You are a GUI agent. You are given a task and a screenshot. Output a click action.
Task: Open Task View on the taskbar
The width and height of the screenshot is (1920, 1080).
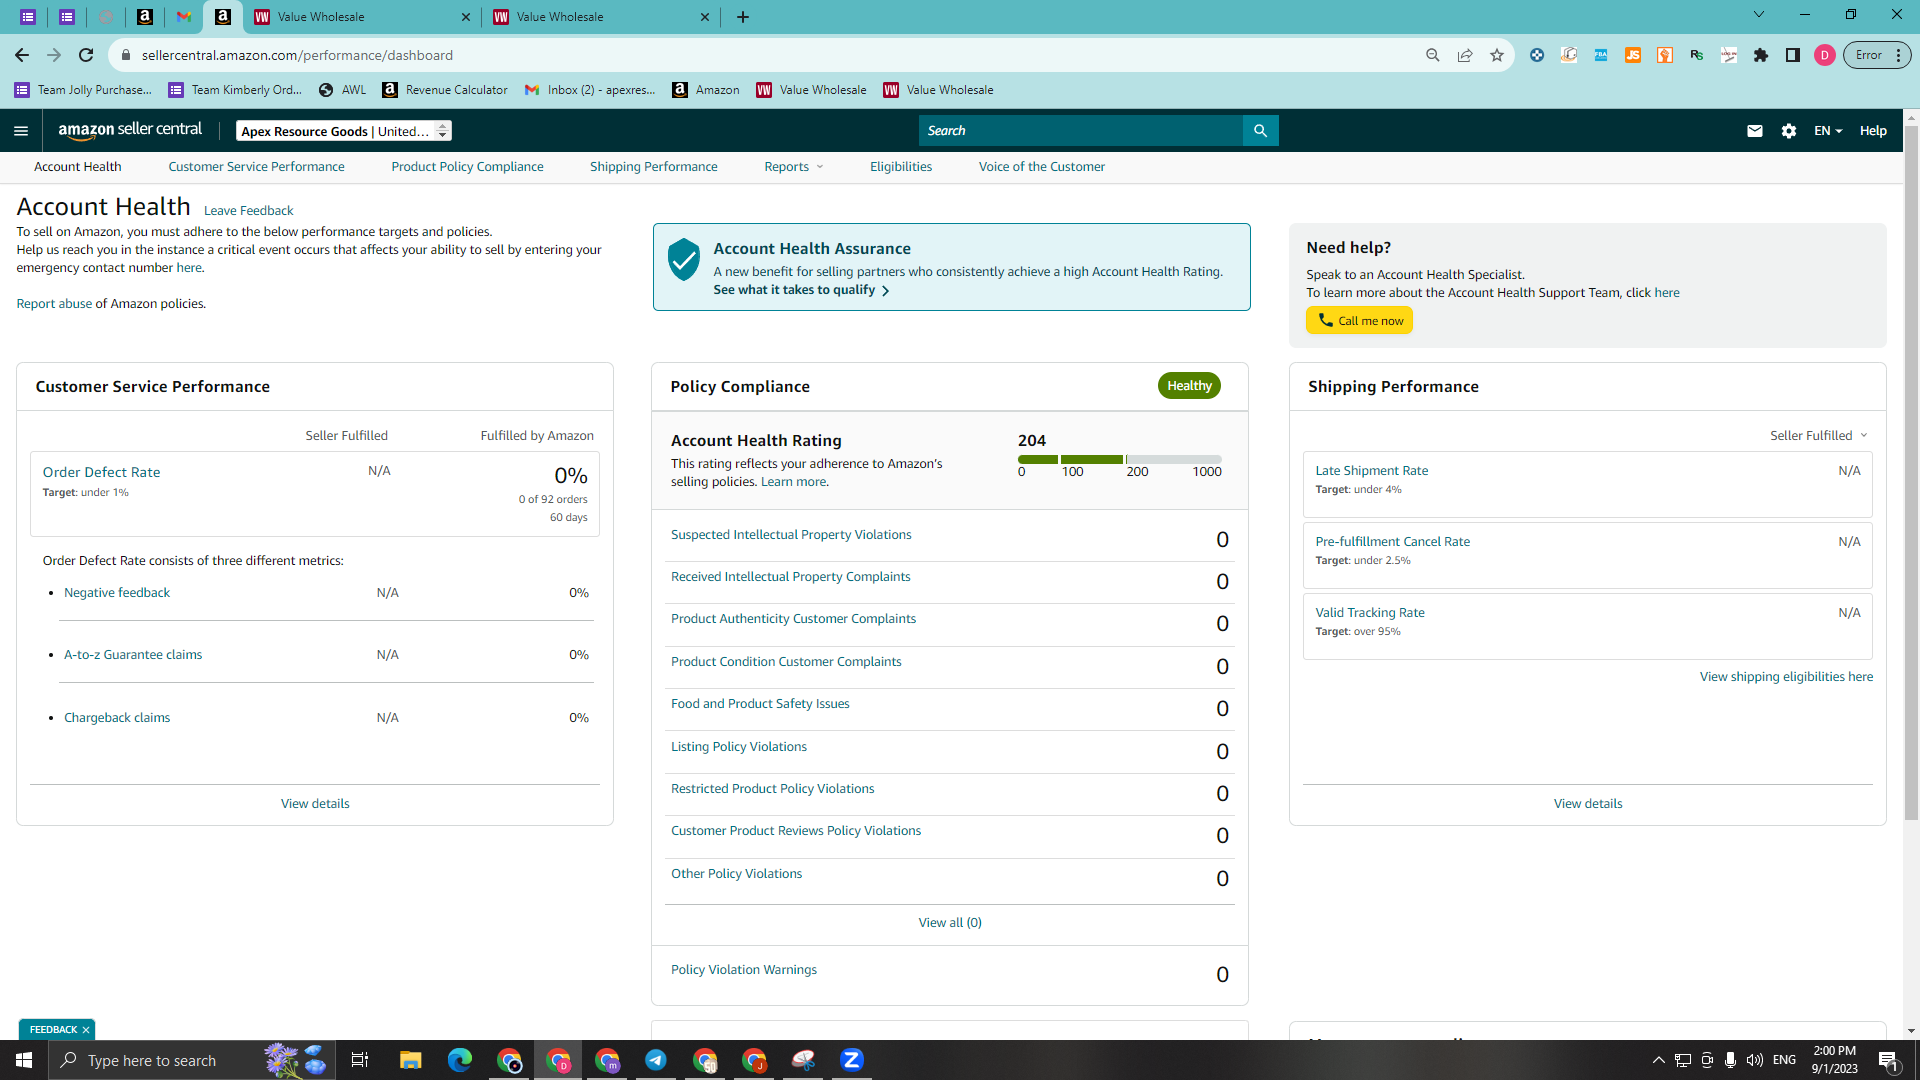click(x=360, y=1060)
